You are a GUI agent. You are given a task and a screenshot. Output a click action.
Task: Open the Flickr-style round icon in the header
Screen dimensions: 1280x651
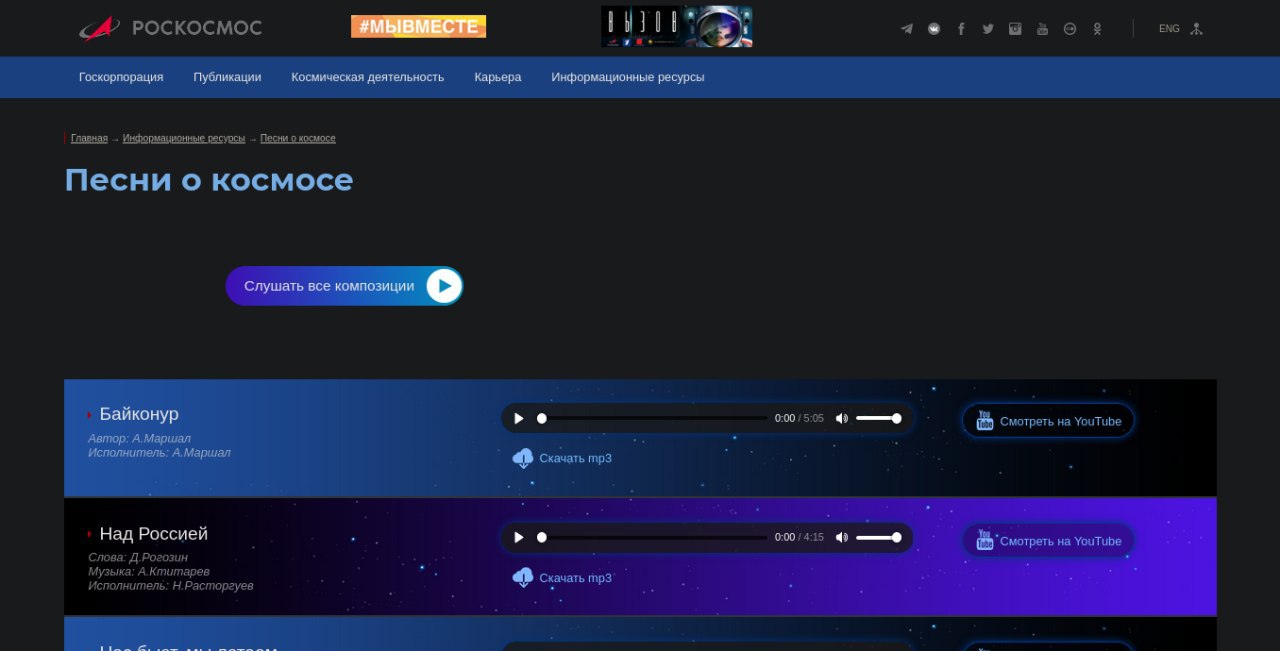1069,29
